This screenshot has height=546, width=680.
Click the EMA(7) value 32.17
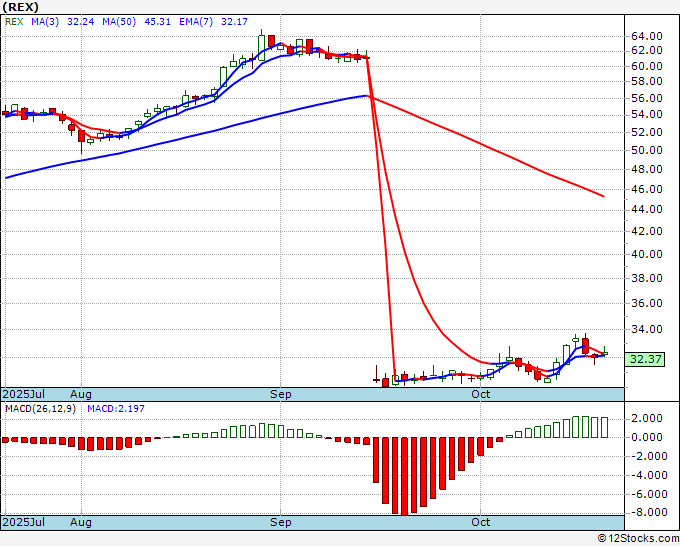[235, 22]
